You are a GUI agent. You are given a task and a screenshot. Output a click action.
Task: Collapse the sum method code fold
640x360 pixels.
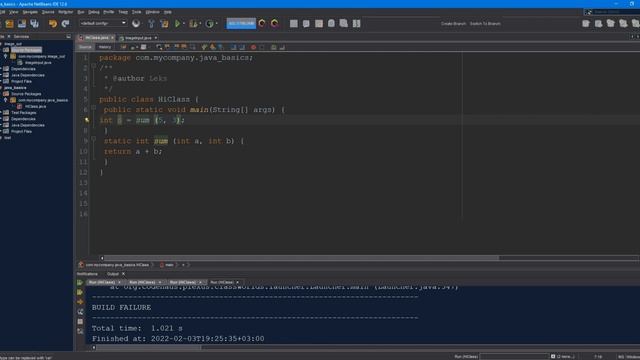tap(93, 139)
